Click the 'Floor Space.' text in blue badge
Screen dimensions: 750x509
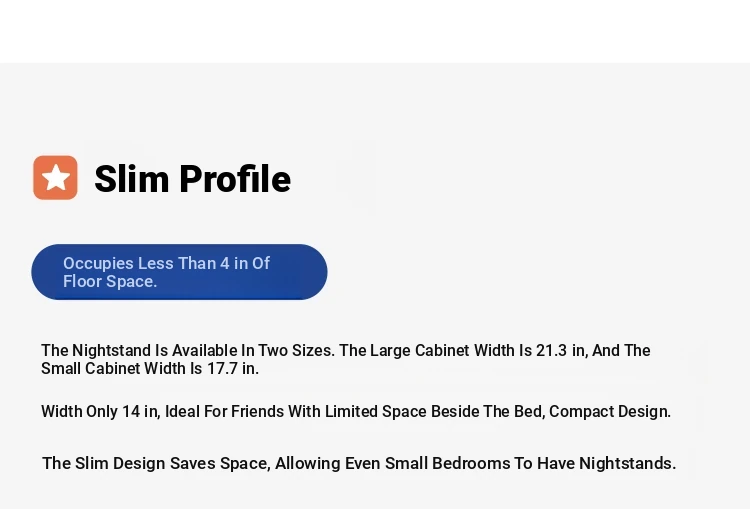pyautogui.click(x=110, y=281)
